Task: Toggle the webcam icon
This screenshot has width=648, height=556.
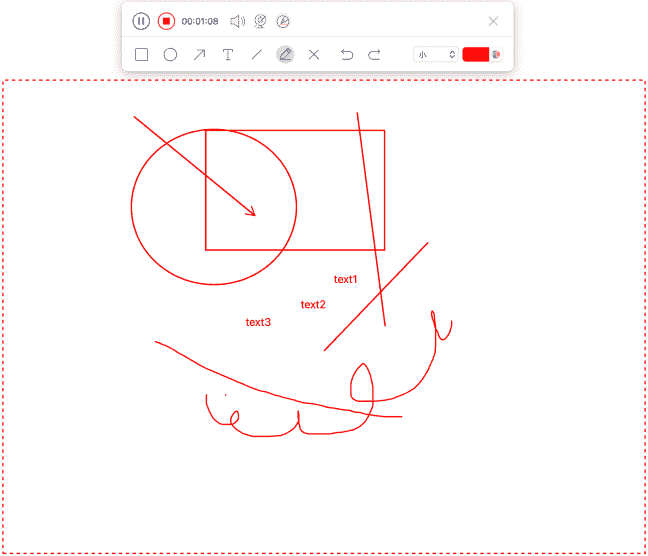Action: (x=260, y=21)
